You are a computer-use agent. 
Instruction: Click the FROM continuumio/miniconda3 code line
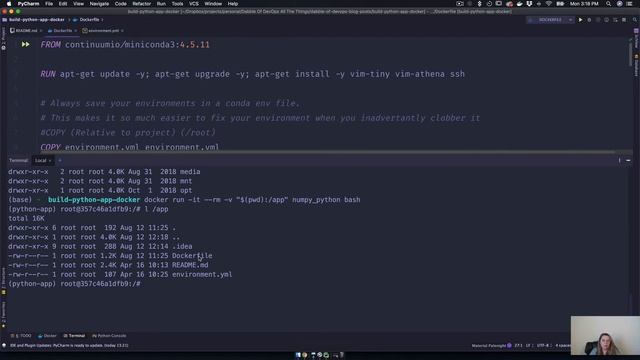[x=125, y=44]
